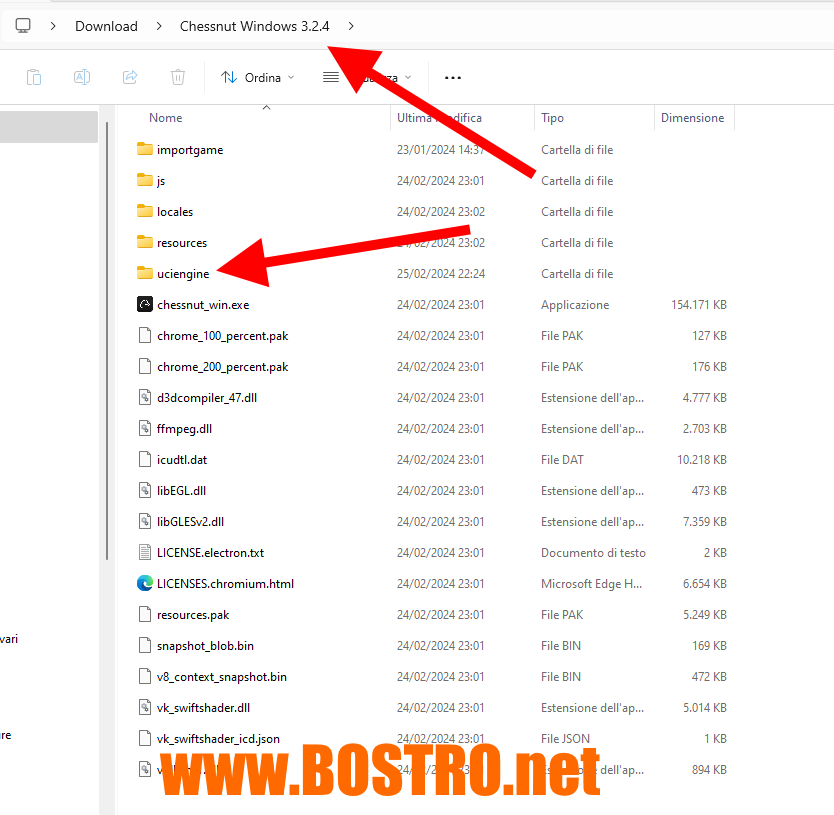Expand the chevron after the monitor icon

[x=53, y=26]
